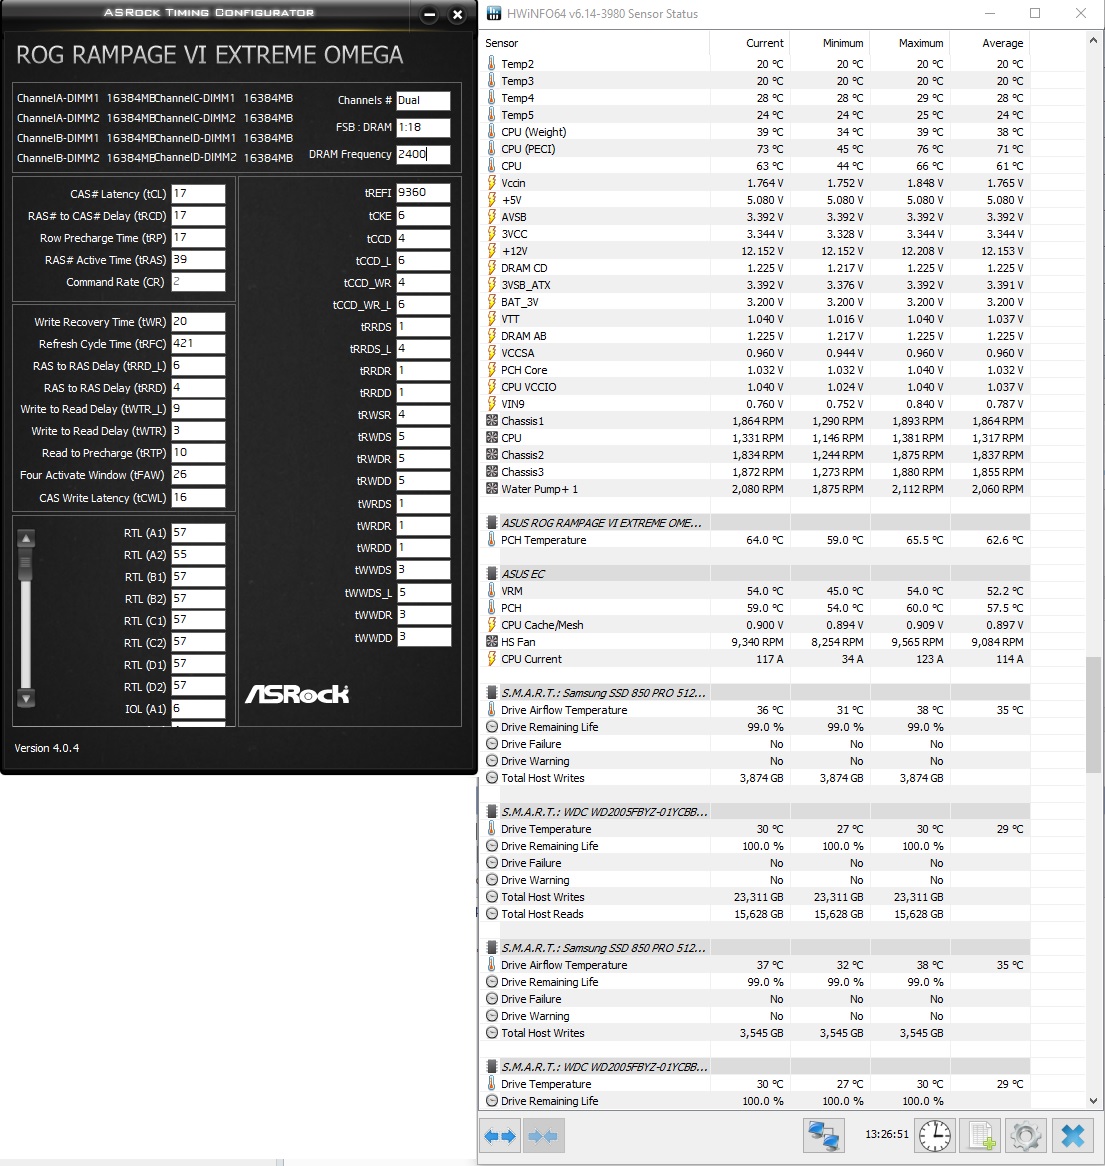The image size is (1105, 1166).
Task: Click the circle icon beside Total Host Reads
Action: click(x=492, y=914)
